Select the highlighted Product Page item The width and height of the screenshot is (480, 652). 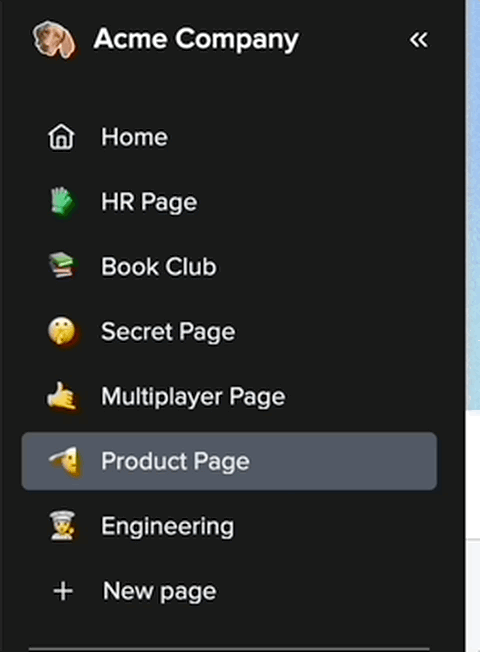229,461
